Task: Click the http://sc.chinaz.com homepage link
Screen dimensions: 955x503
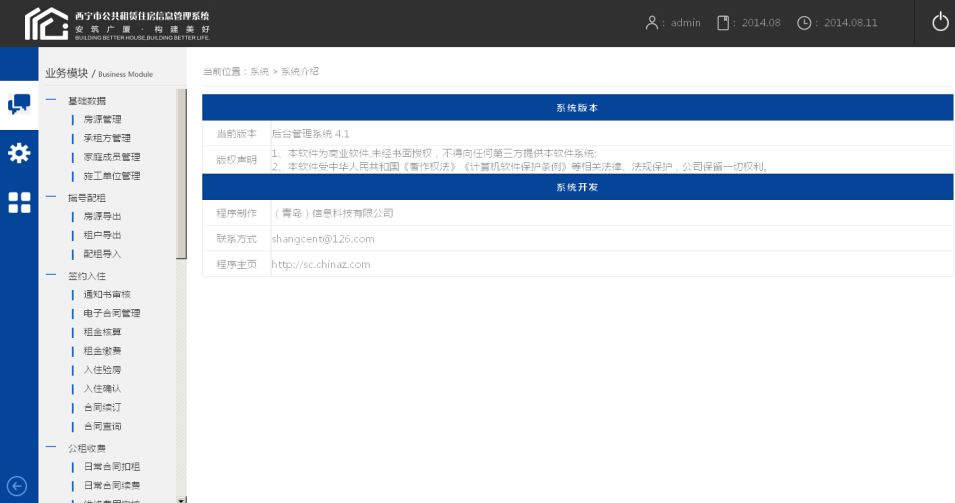Action: (x=320, y=265)
